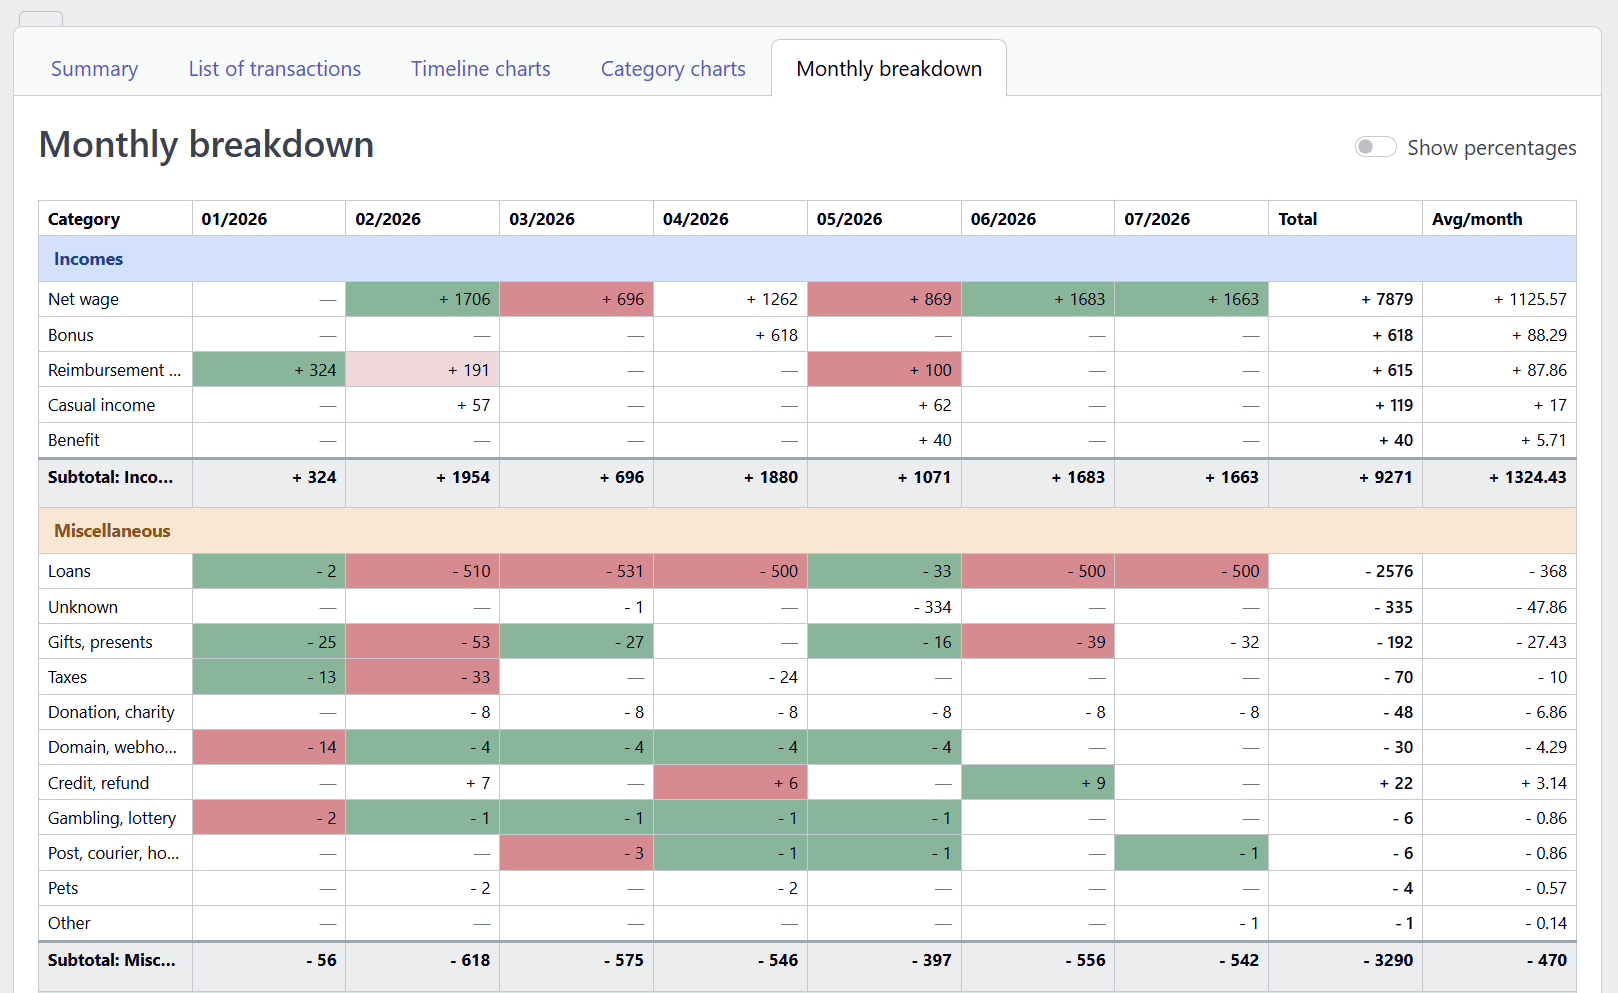Image resolution: width=1618 pixels, height=993 pixels.
Task: Select the Monthly breakdown tab
Action: [889, 69]
